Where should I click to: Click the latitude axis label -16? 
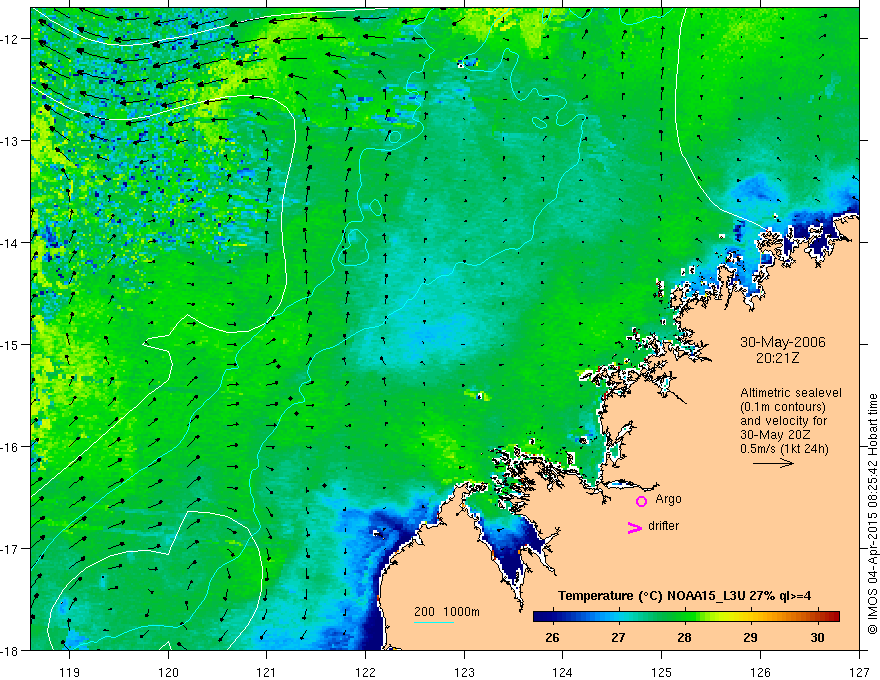pyautogui.click(x=11, y=447)
